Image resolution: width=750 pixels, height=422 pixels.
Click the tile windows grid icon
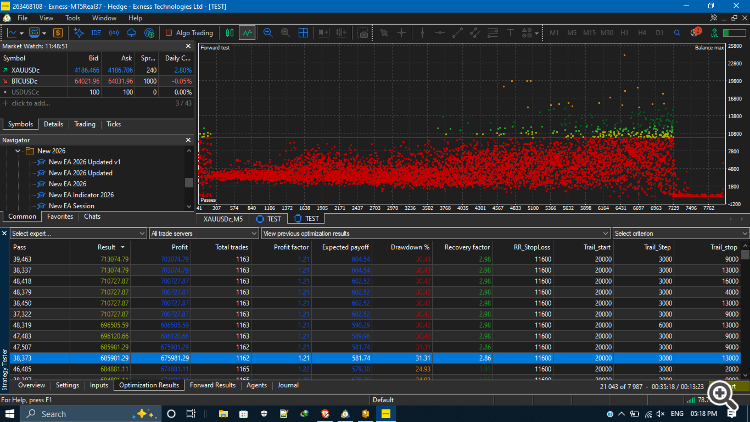coord(303,33)
